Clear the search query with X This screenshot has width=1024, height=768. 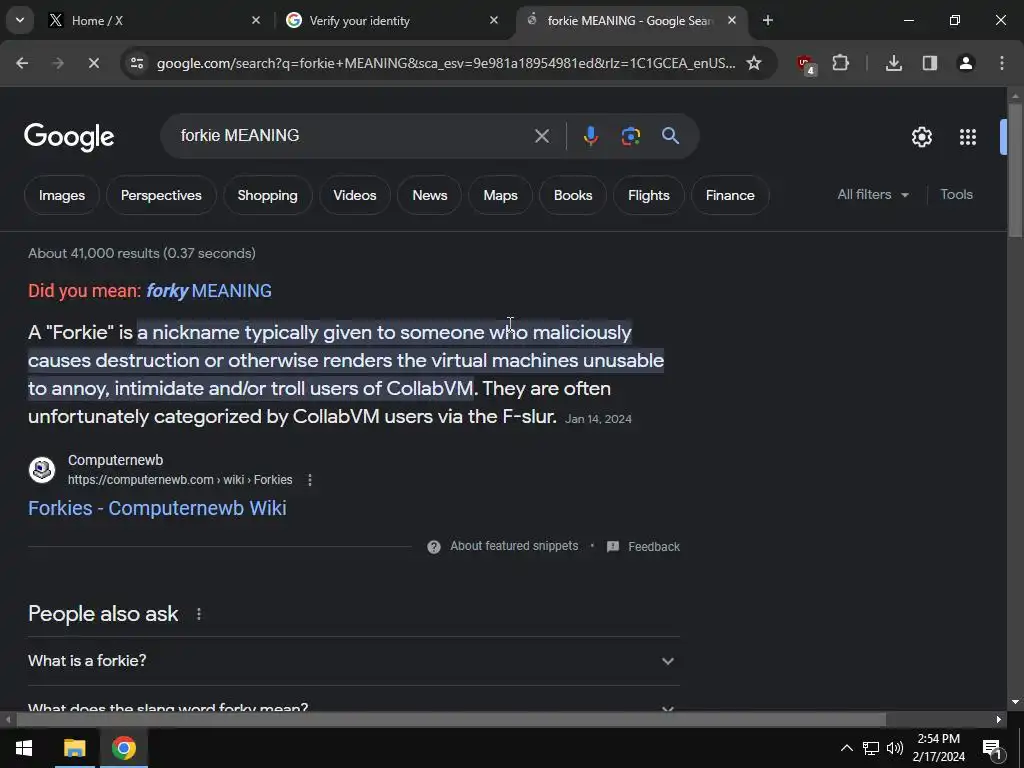tap(541, 136)
